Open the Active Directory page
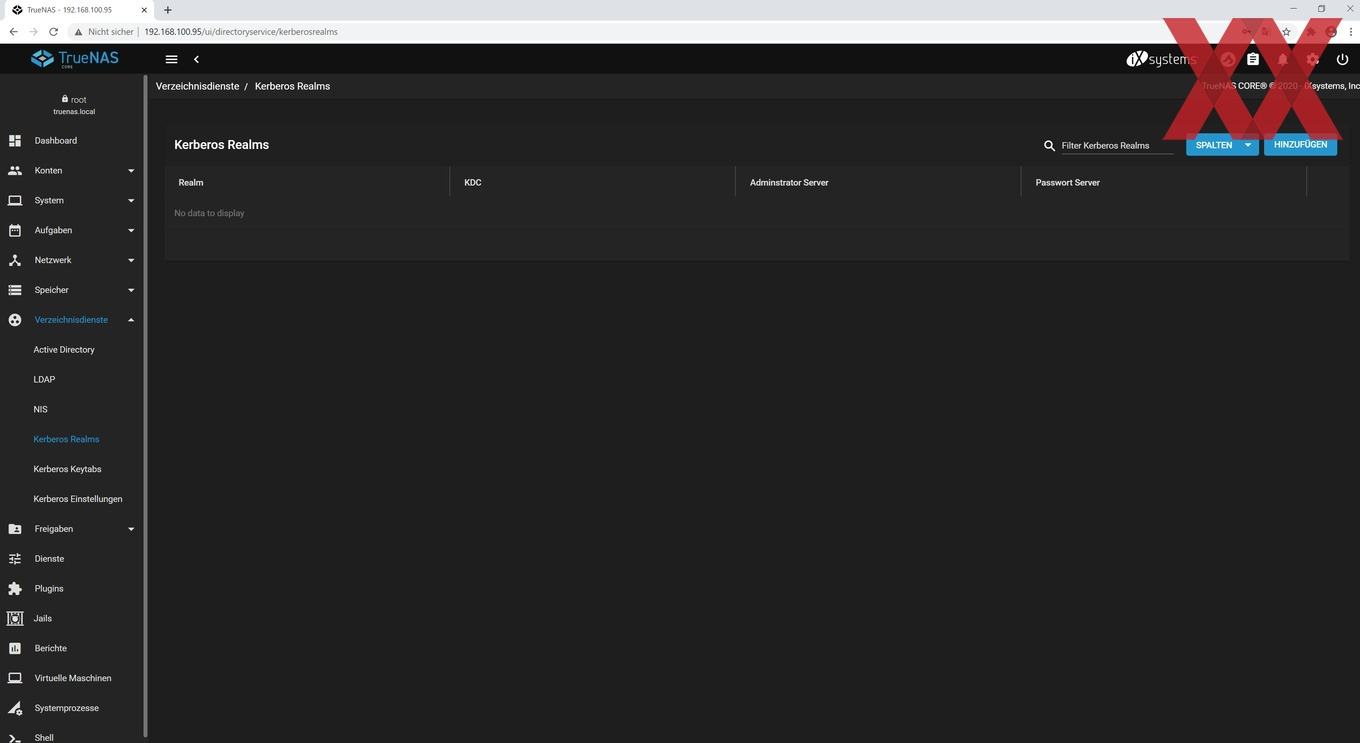The height and width of the screenshot is (743, 1360). click(64, 350)
